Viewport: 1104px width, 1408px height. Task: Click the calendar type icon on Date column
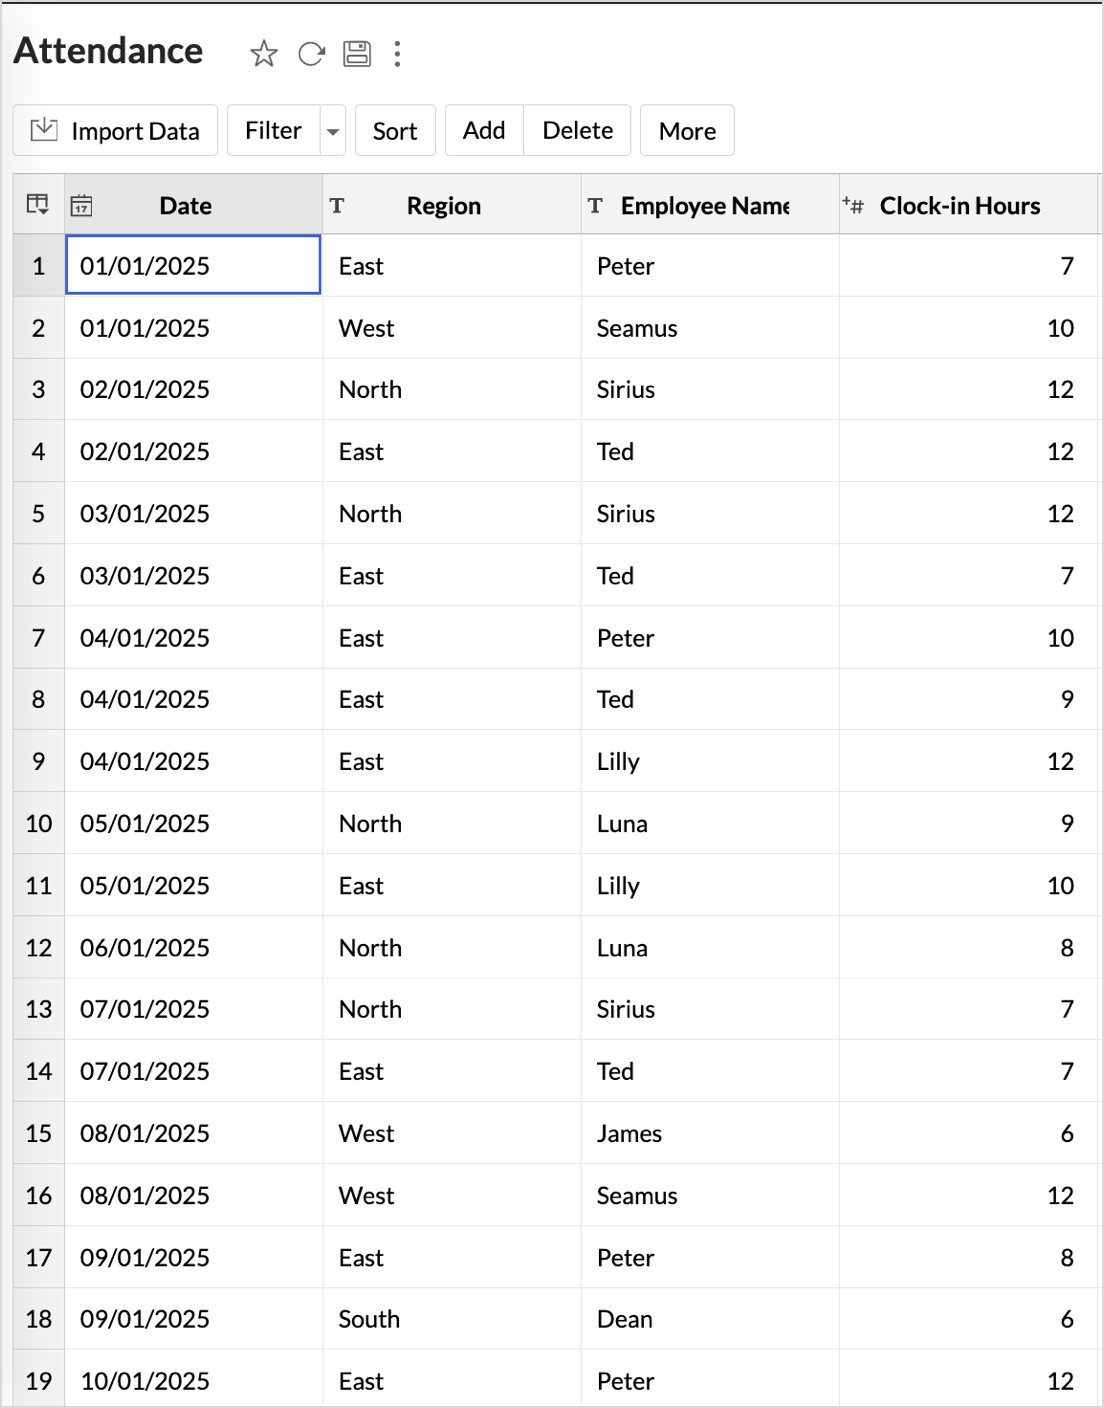82,206
